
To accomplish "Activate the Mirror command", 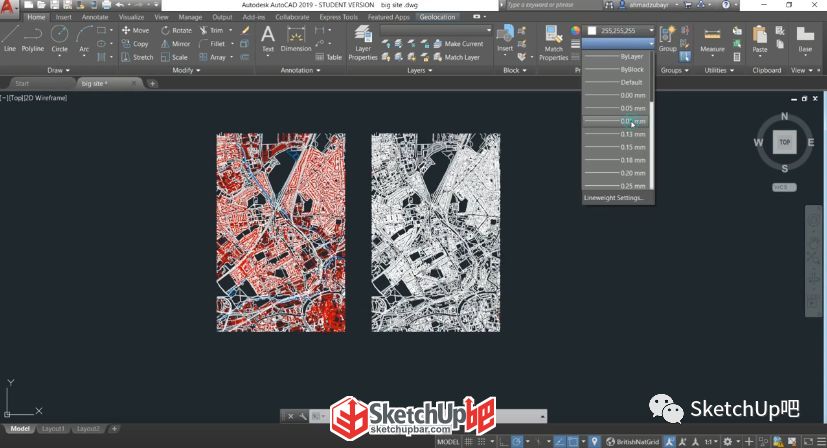I will (x=176, y=44).
